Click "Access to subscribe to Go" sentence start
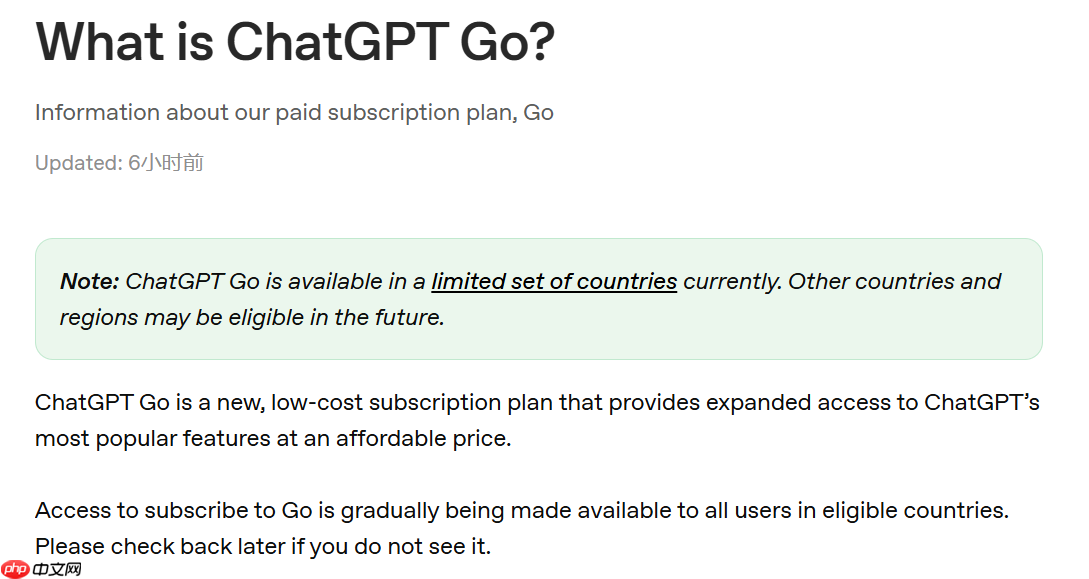Screen dimensions: 1089x579 [174, 511]
